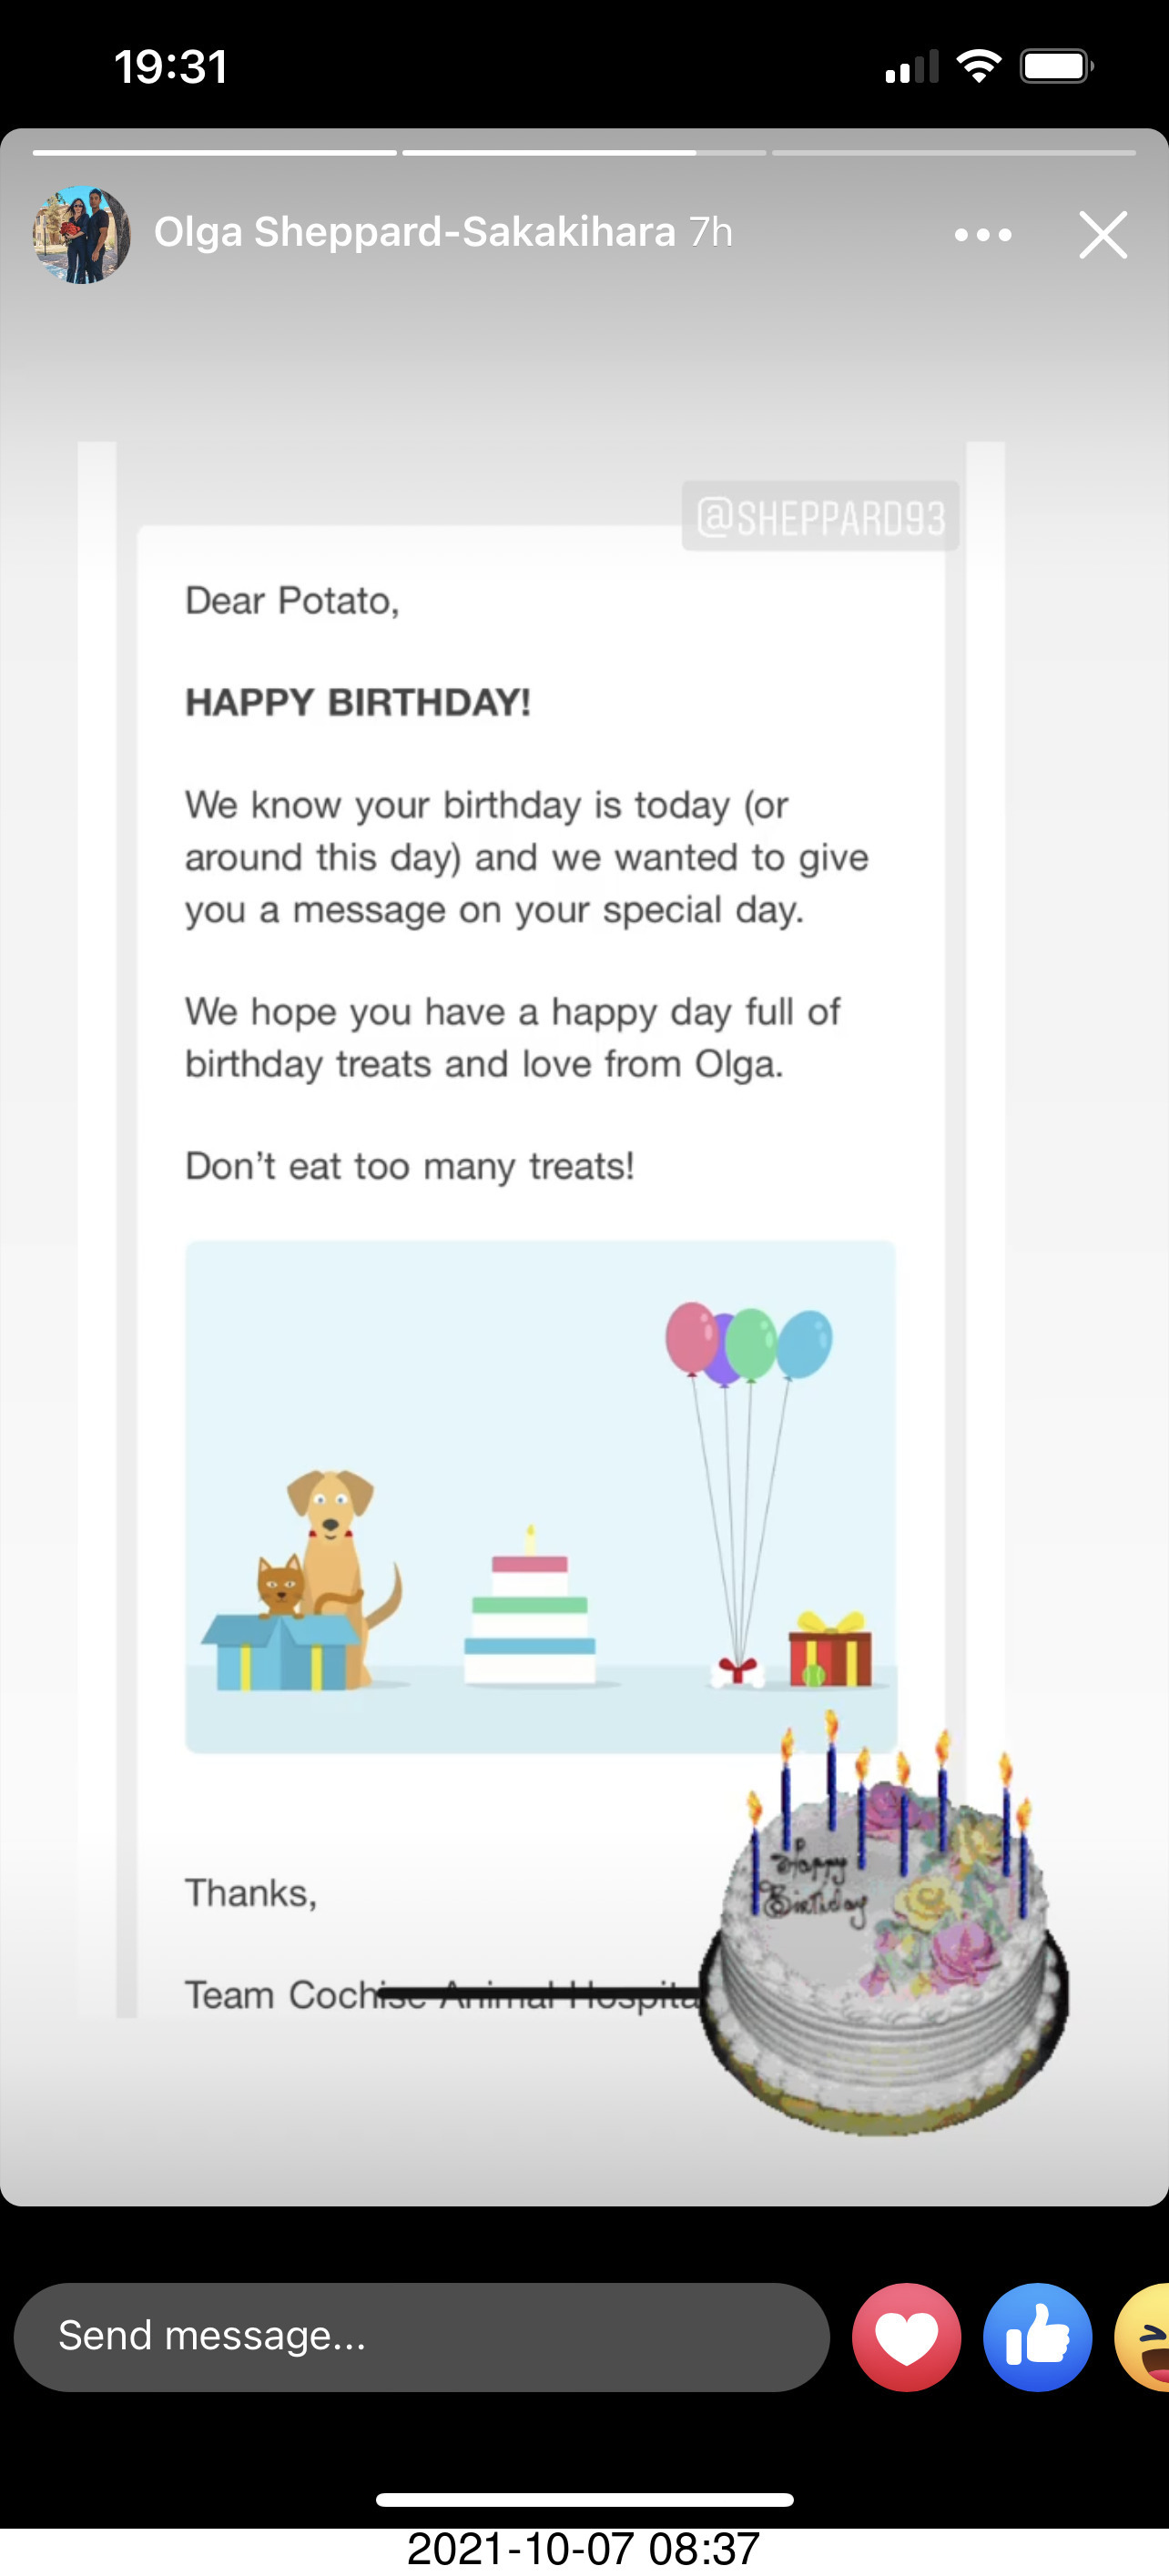Tap the cellular signal bars

(911, 67)
